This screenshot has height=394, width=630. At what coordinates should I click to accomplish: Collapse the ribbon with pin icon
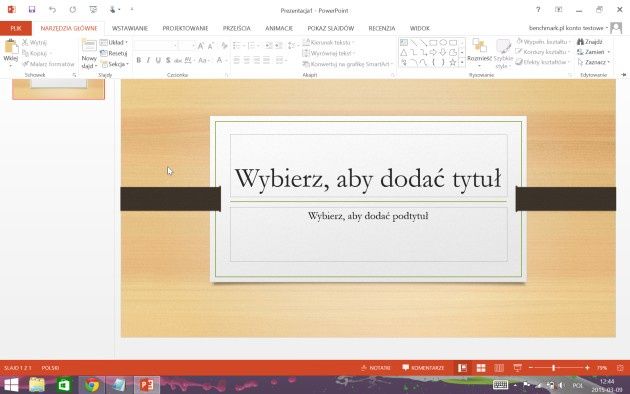[x=623, y=75]
